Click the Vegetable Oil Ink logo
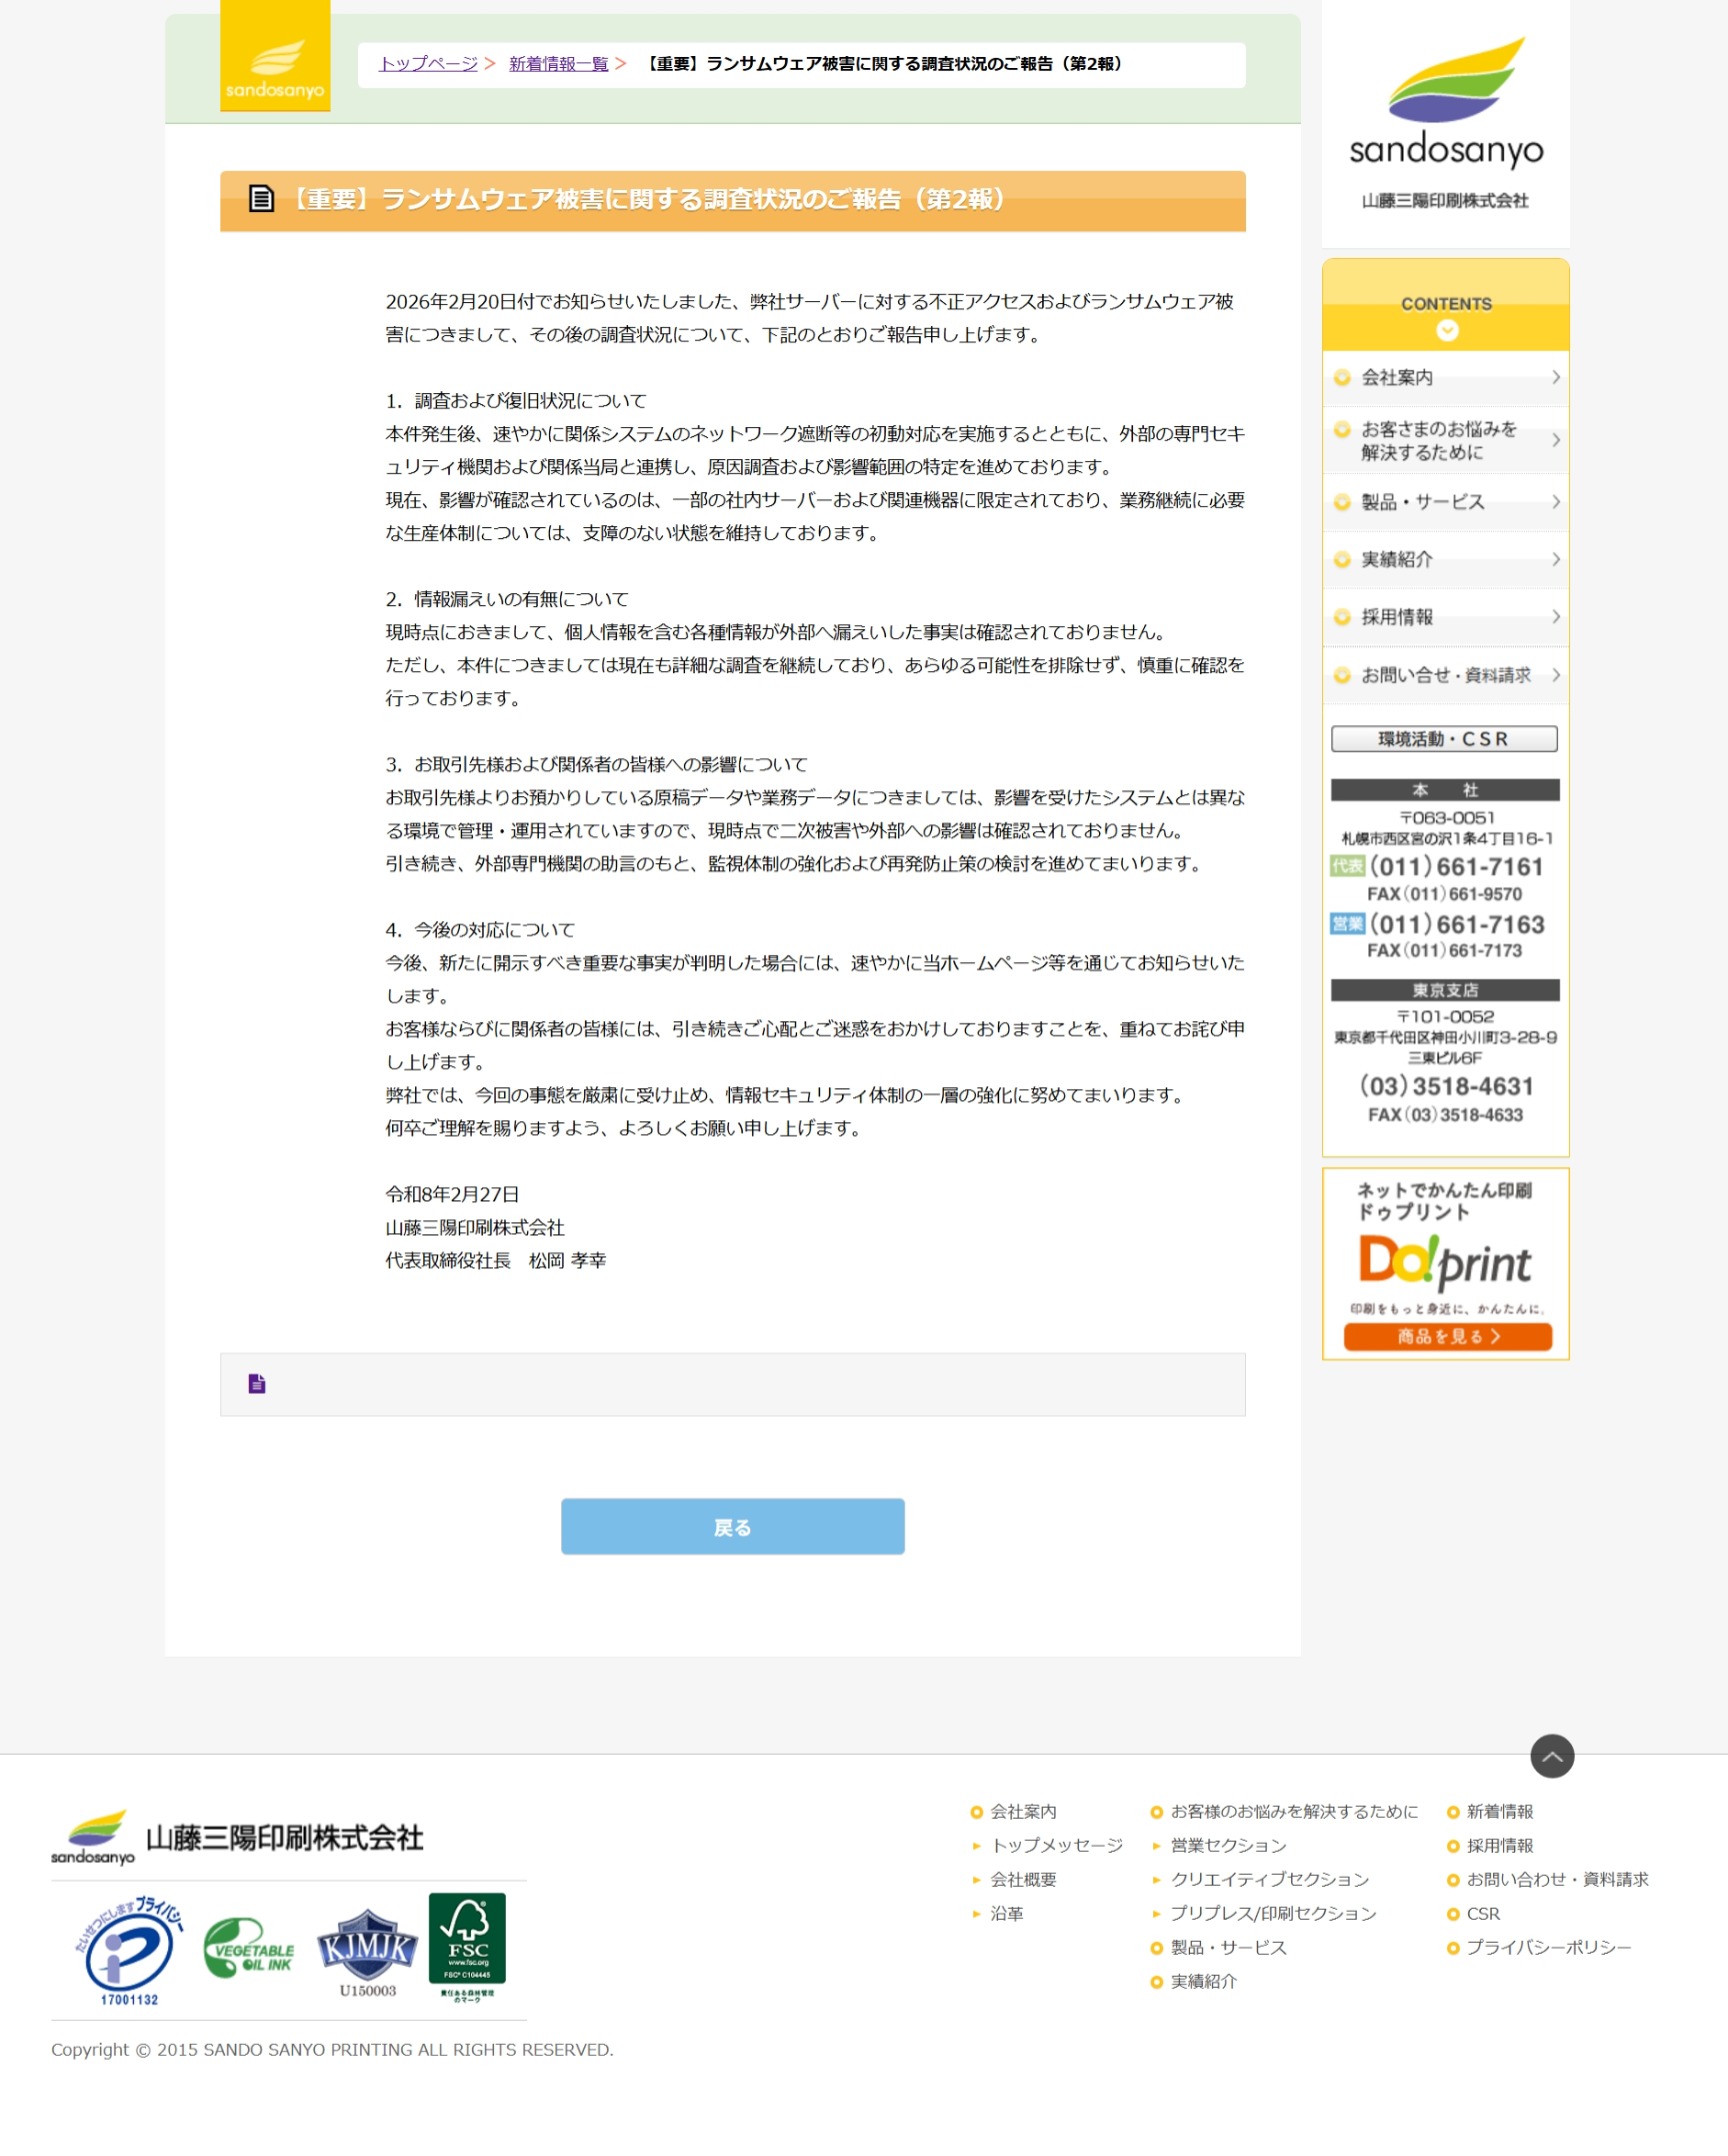The image size is (1728, 2156). click(249, 1948)
